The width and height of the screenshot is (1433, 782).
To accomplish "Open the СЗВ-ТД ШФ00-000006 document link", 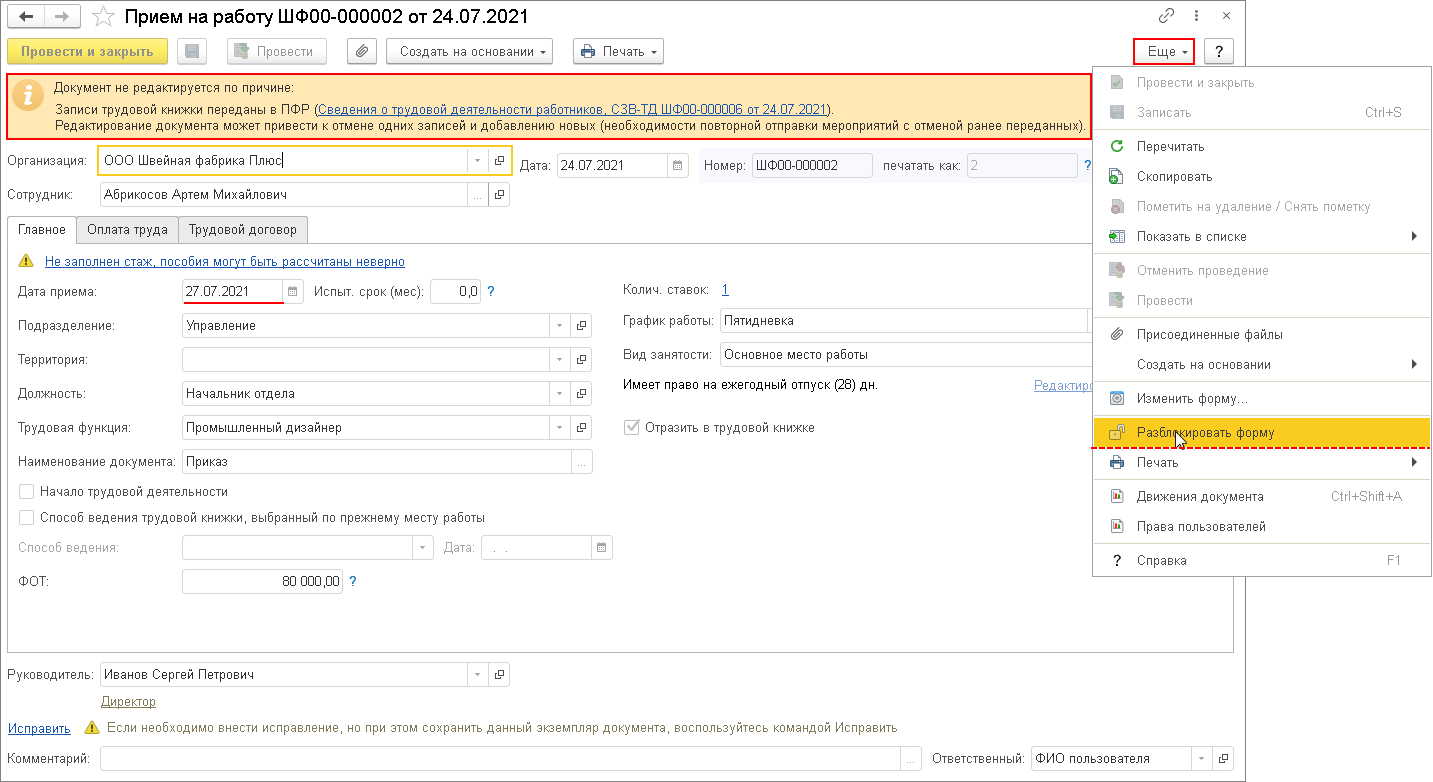I will (572, 109).
